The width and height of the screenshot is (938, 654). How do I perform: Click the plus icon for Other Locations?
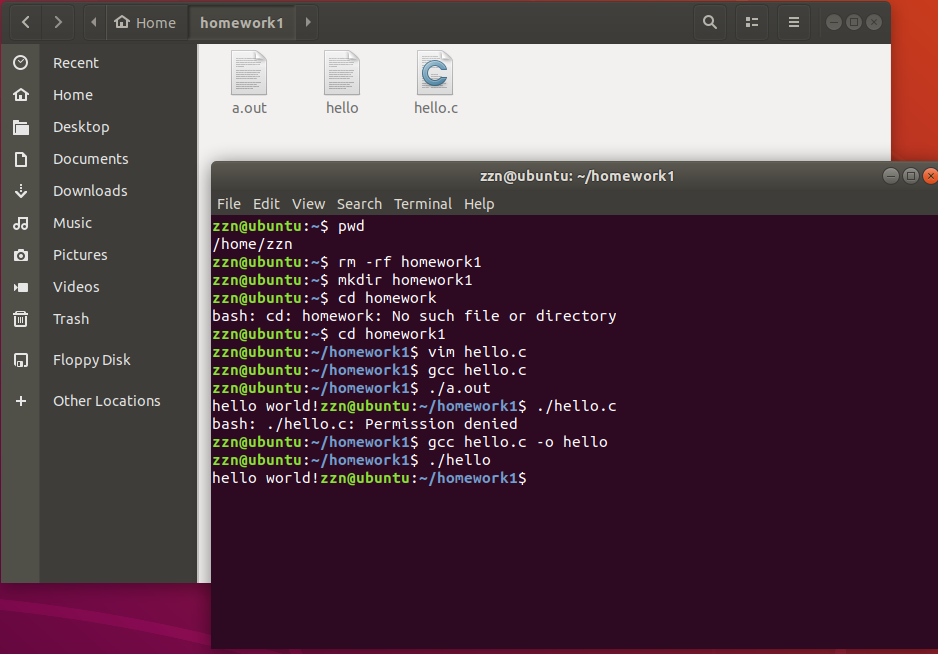(21, 401)
